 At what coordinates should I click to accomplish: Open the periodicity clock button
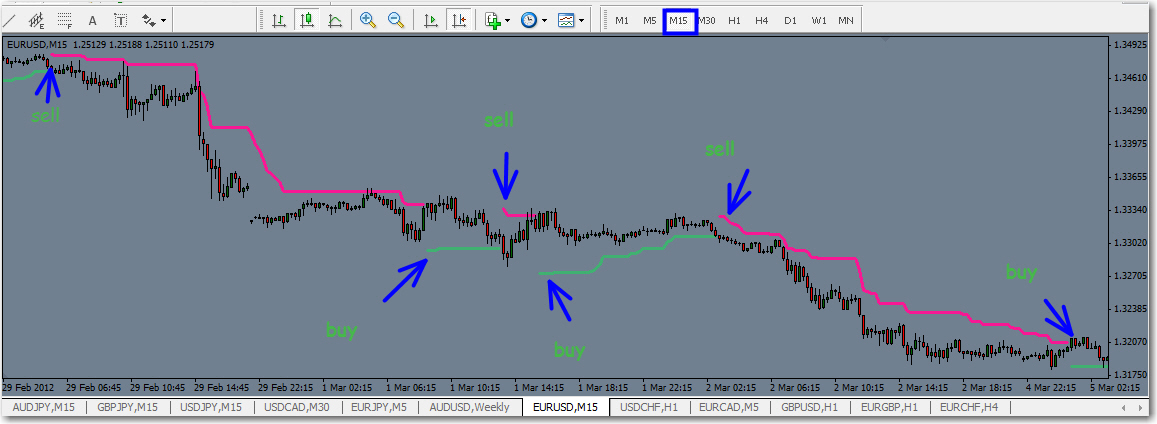[529, 21]
